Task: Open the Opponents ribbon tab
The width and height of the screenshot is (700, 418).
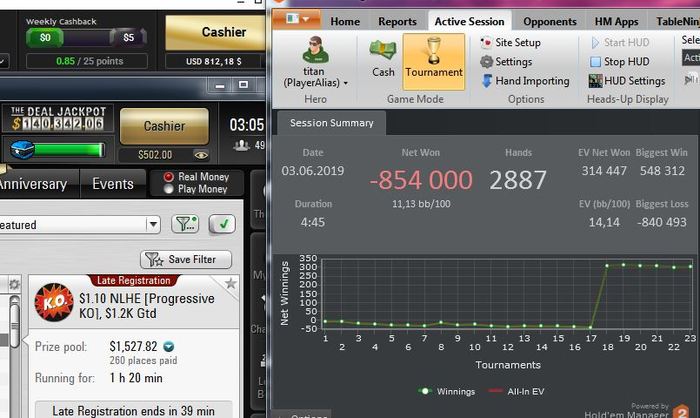Action: tap(550, 21)
